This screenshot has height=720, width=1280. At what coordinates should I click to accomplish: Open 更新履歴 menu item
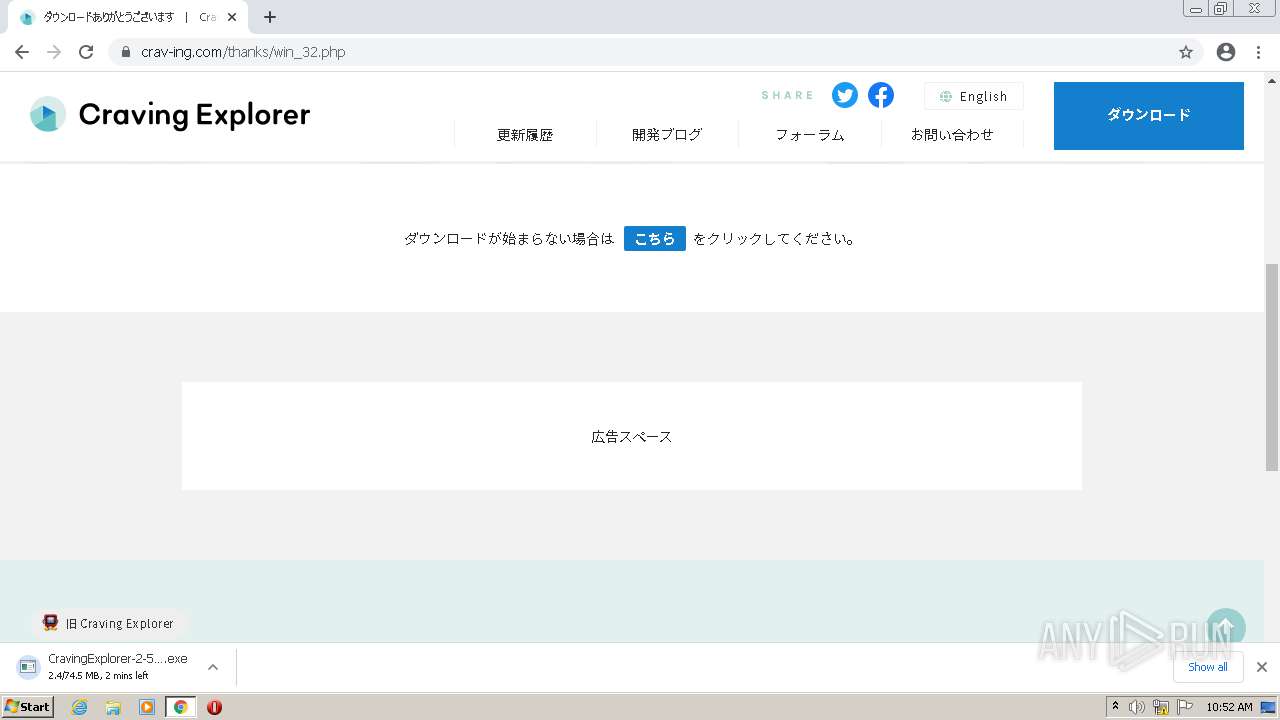525,134
